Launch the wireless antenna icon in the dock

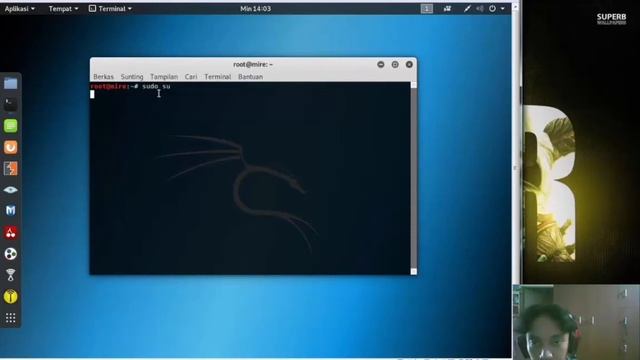point(11,275)
